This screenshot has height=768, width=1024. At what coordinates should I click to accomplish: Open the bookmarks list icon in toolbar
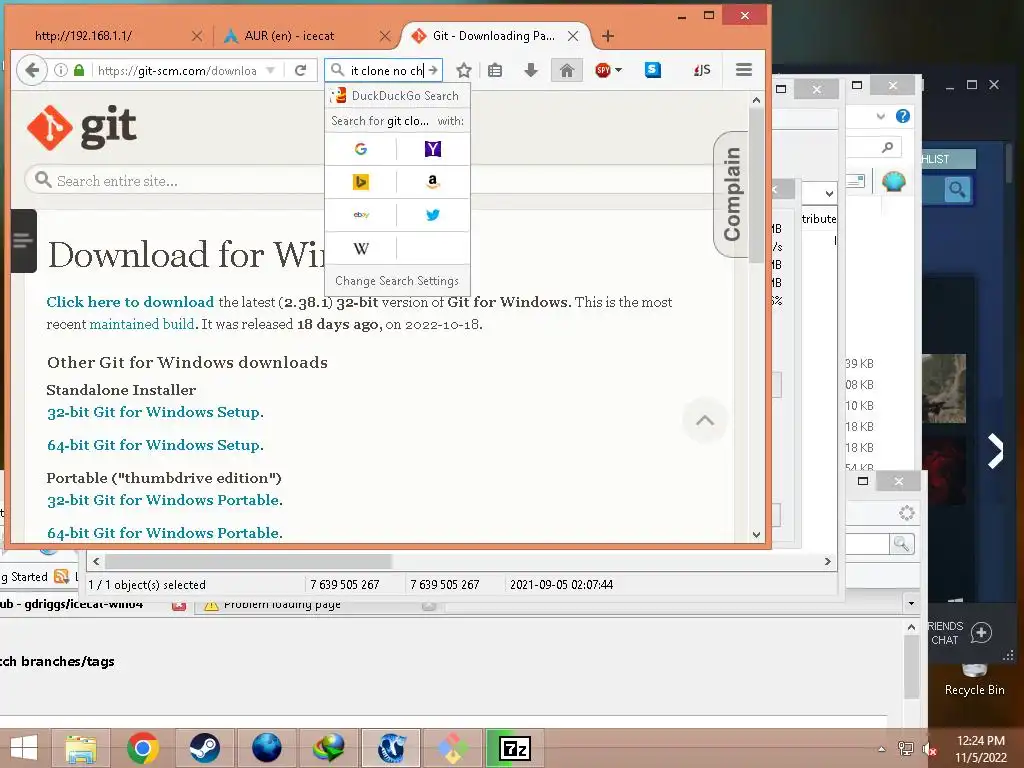point(495,70)
